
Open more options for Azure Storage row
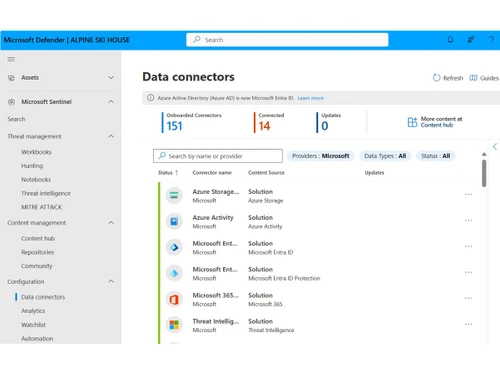point(468,194)
